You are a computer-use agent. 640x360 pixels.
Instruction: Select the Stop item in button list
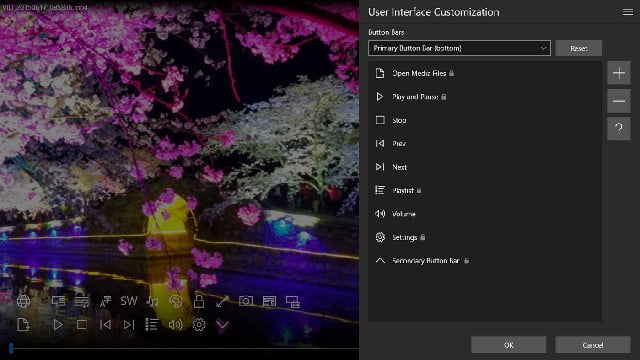[x=485, y=120]
